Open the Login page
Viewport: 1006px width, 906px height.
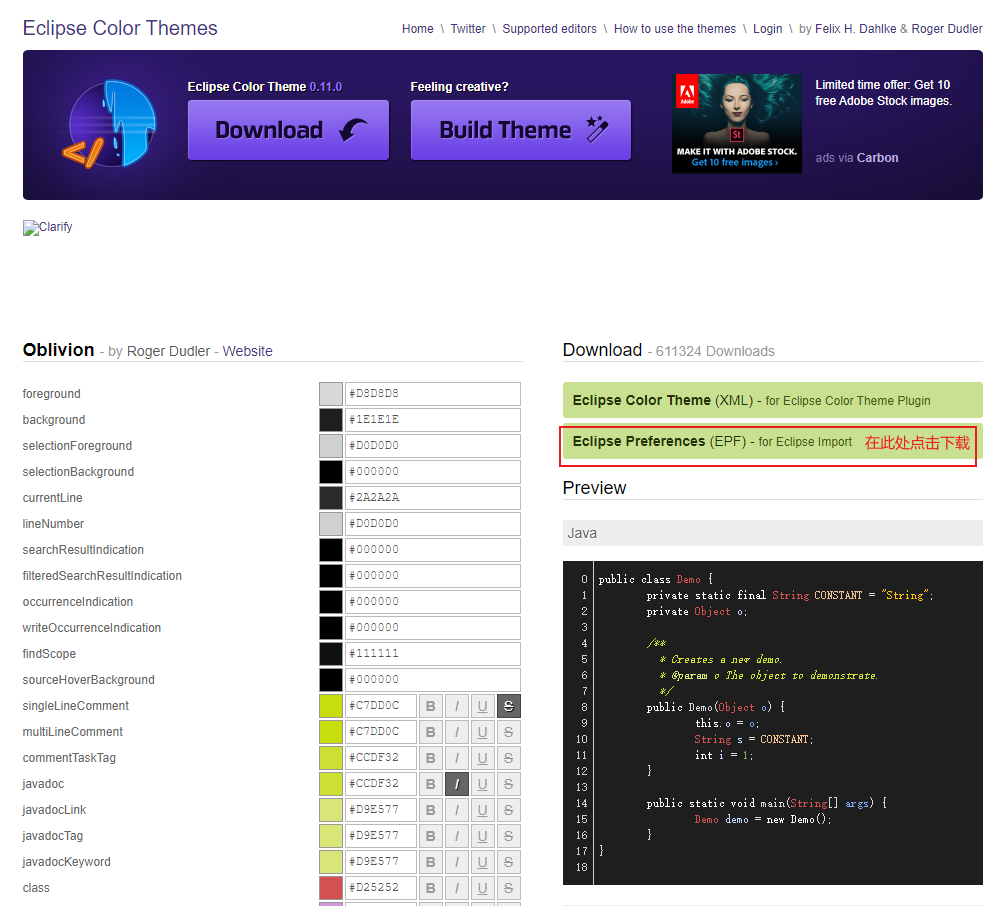point(767,29)
